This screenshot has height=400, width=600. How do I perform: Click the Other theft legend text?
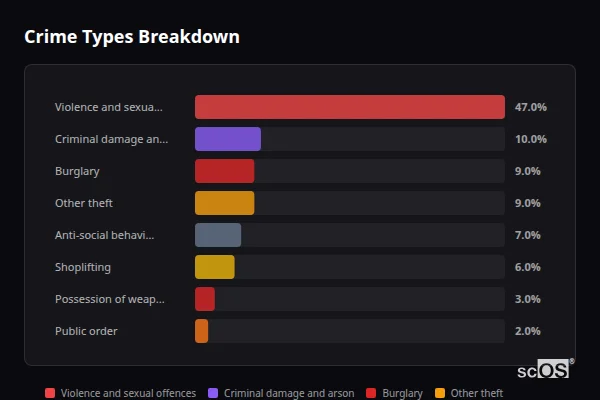[x=477, y=394]
